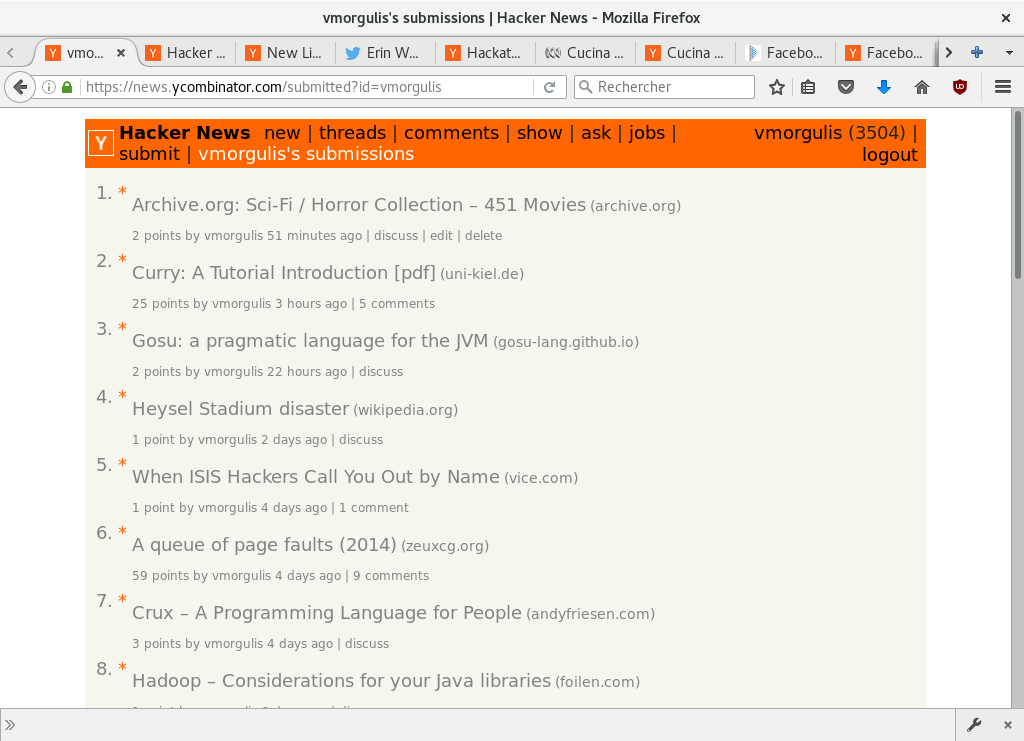Click the search magnifier icon

586,87
